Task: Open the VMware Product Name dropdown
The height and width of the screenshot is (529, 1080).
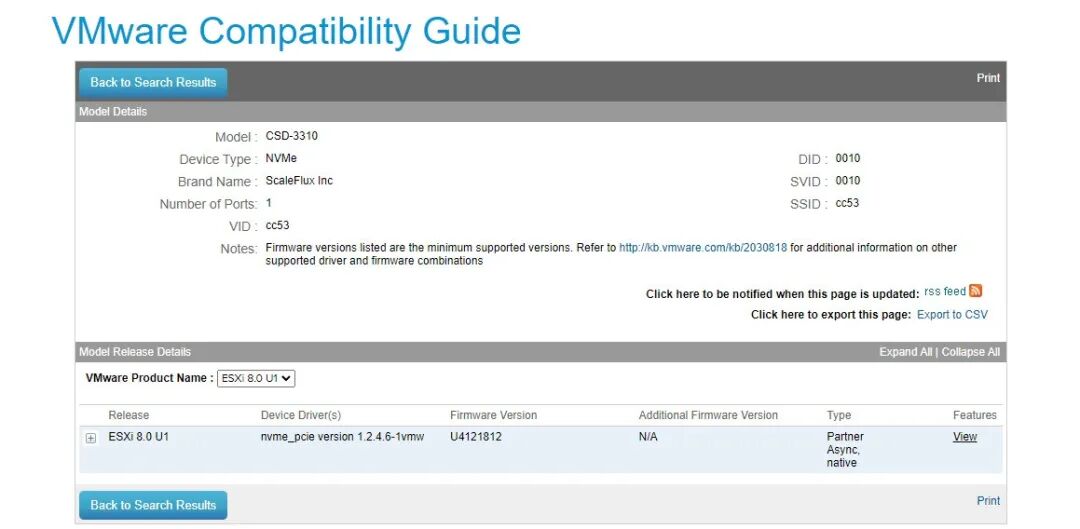Action: point(256,378)
